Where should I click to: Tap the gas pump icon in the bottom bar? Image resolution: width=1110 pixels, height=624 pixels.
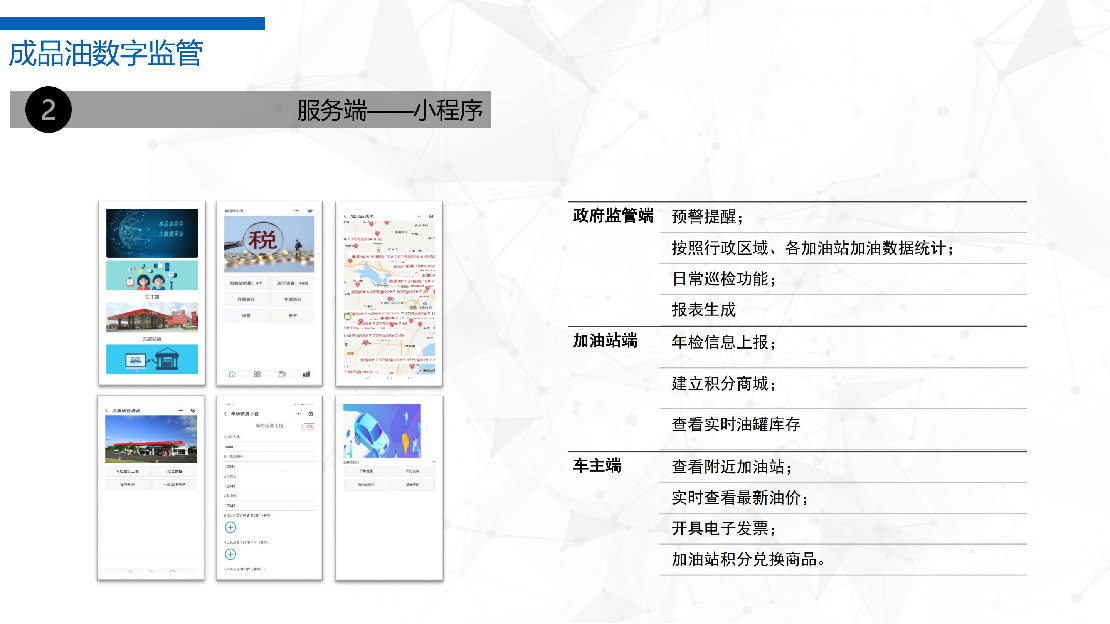point(282,374)
